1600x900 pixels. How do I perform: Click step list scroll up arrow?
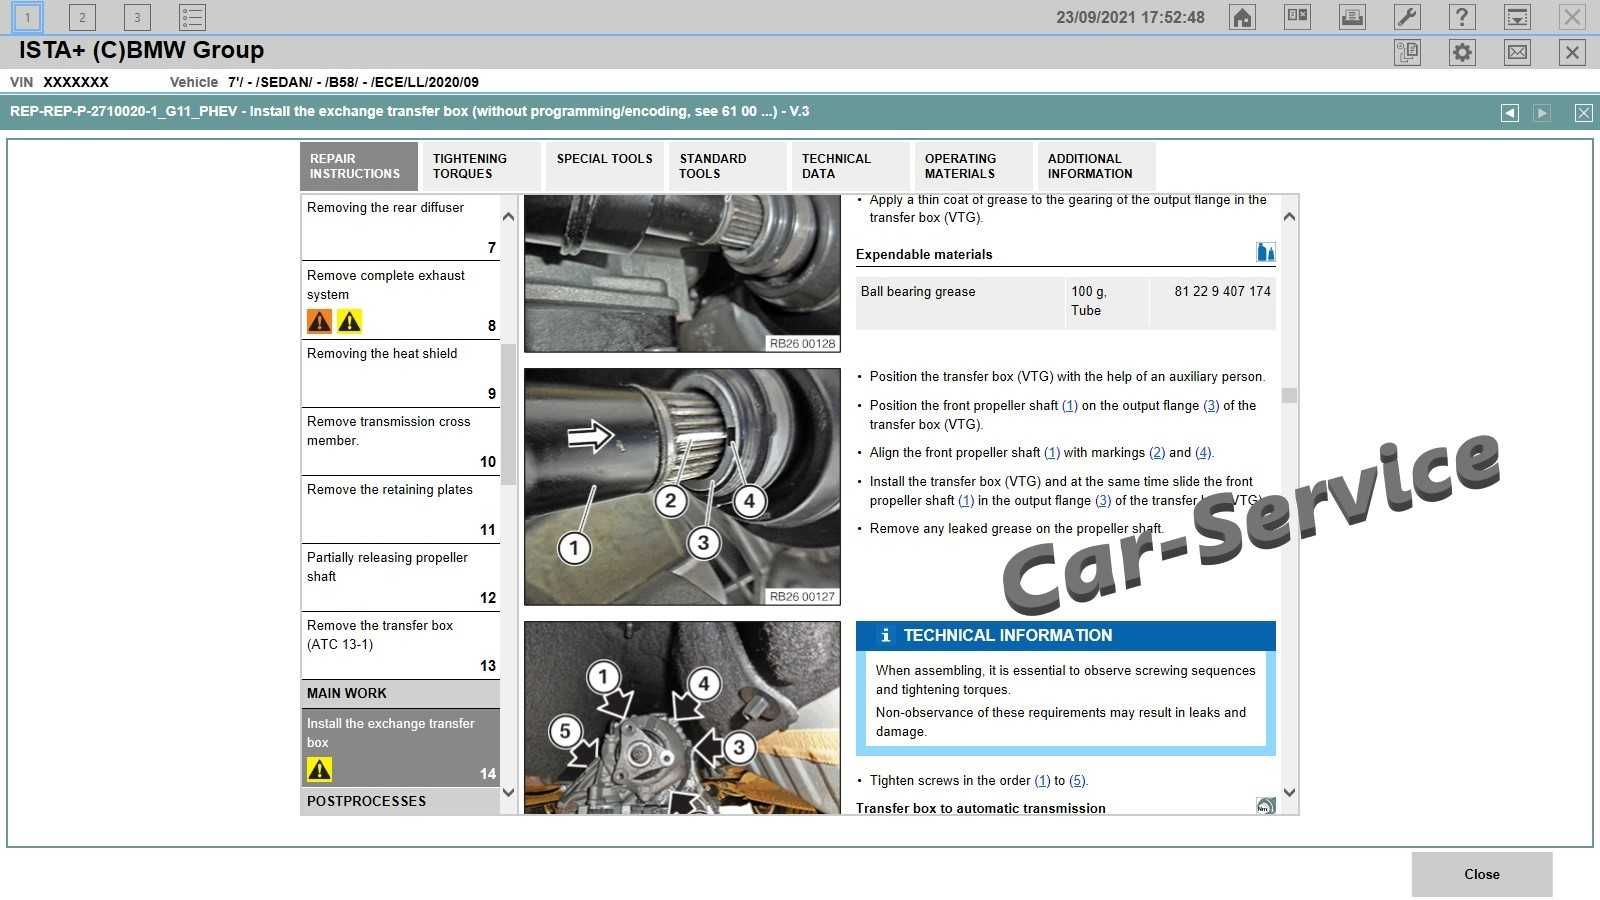click(x=508, y=216)
